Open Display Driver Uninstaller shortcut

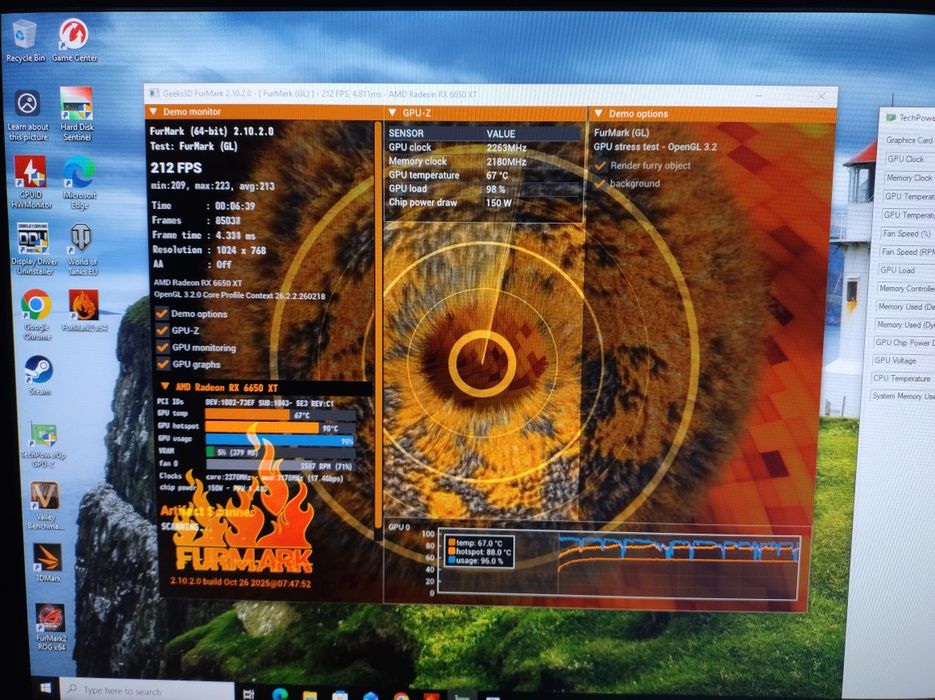coord(34,249)
